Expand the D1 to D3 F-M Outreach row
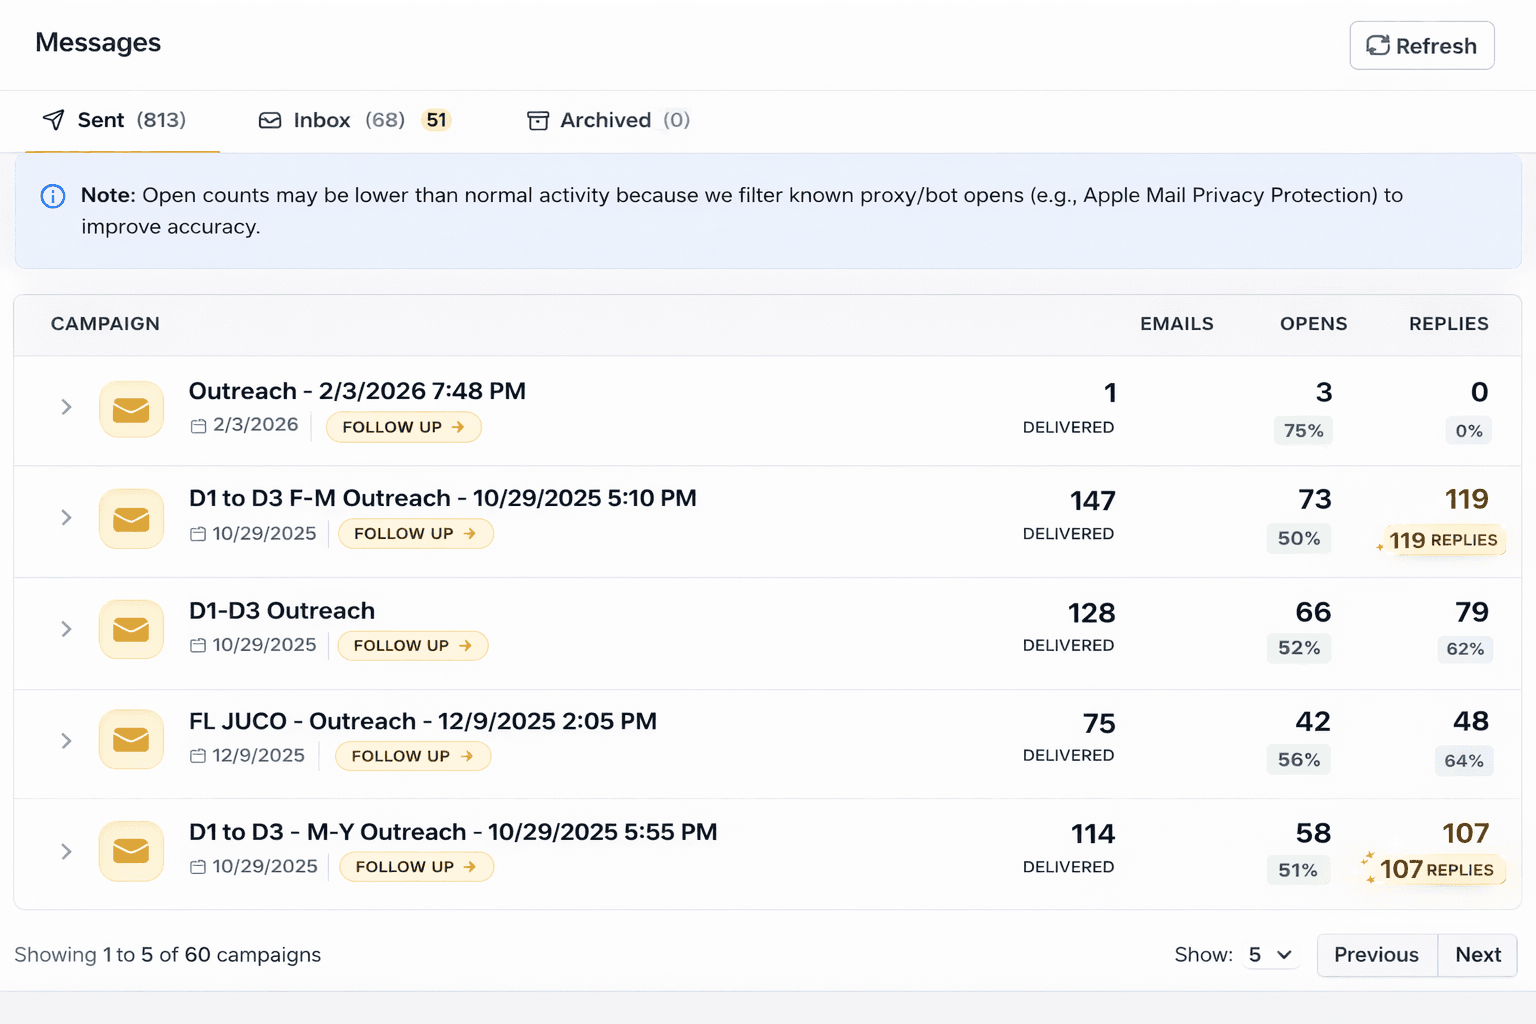The width and height of the screenshot is (1536, 1024). coord(66,517)
